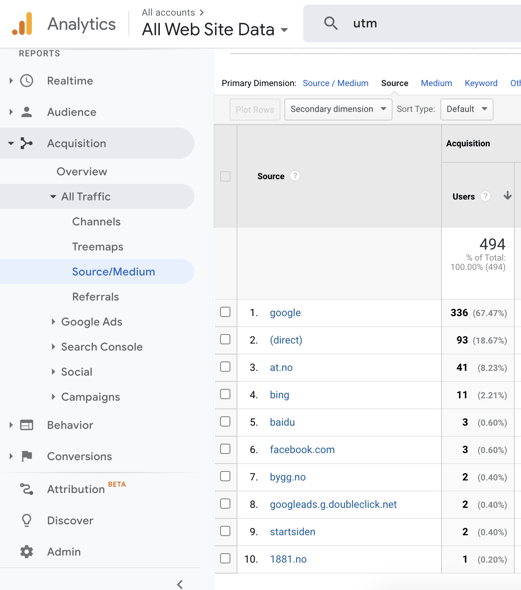Open the Referrals report
The image size is (521, 590).
96,297
